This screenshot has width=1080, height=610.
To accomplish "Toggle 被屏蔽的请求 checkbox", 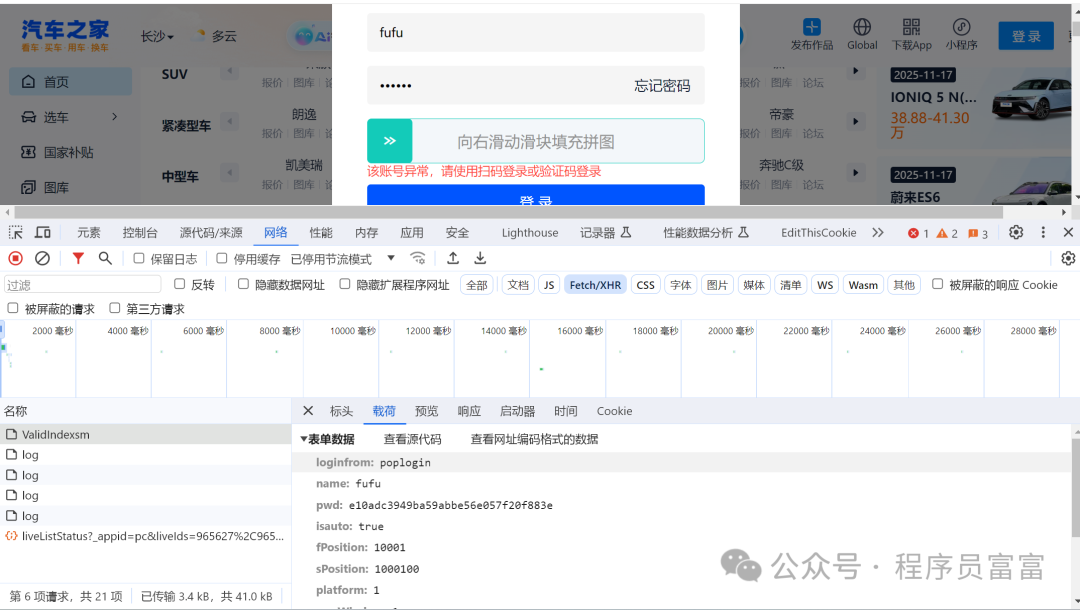I will (12, 308).
